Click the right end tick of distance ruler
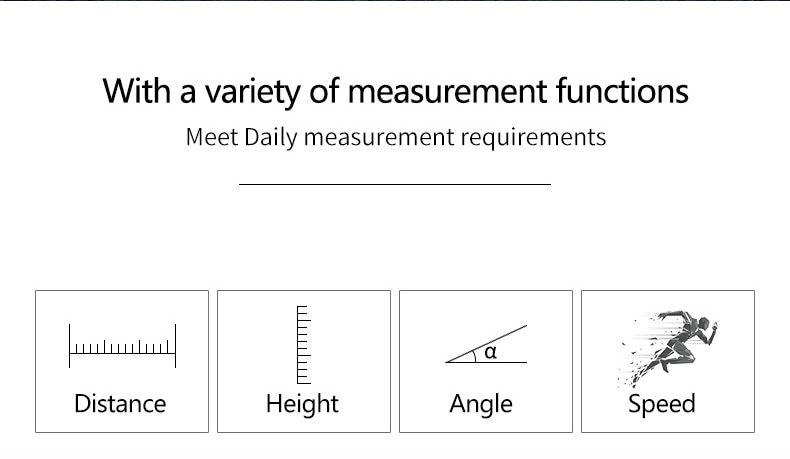The width and height of the screenshot is (790, 459). point(175,346)
